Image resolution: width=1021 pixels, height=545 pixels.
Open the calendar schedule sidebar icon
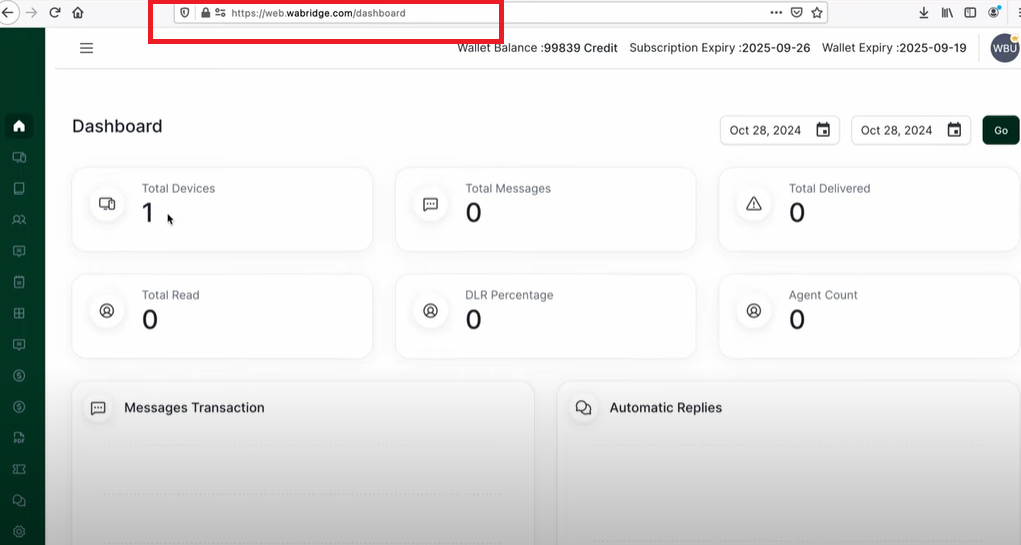pos(19,282)
